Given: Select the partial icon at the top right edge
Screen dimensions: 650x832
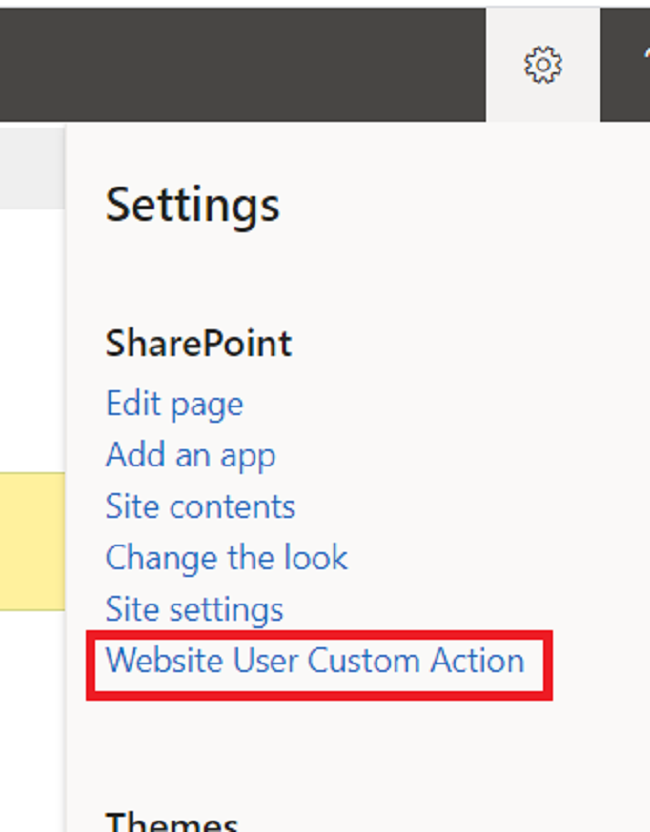Looking at the screenshot, I should 645,50.
